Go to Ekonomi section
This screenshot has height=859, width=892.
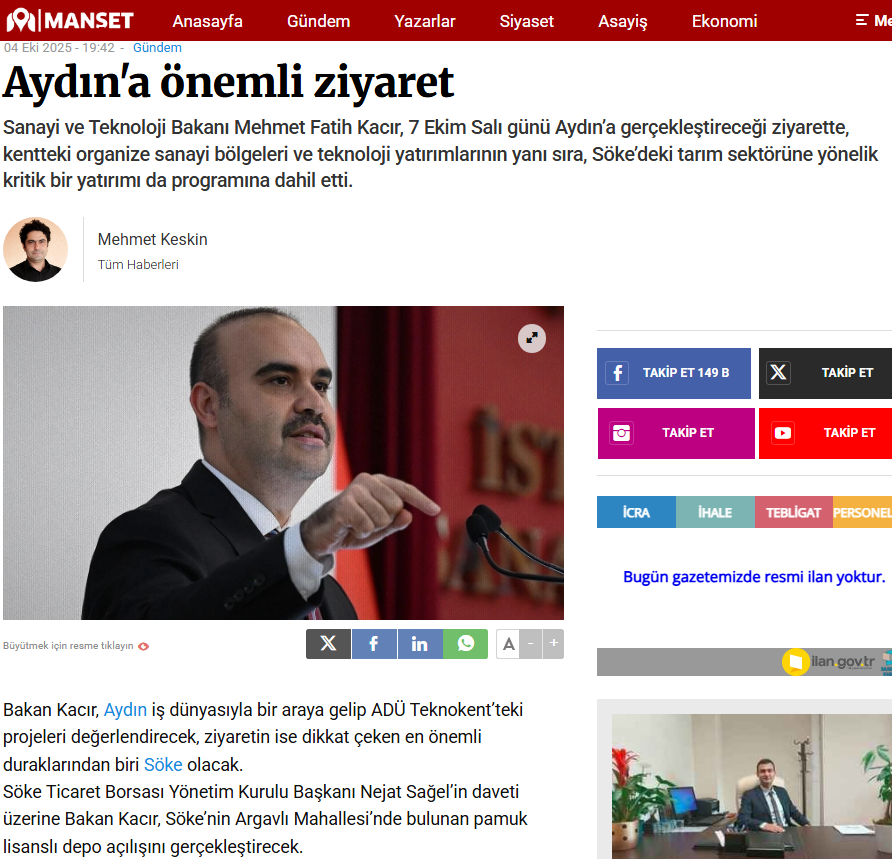click(724, 21)
